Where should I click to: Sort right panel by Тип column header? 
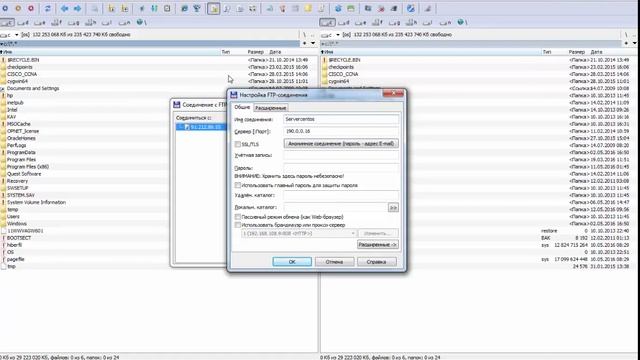(x=547, y=52)
